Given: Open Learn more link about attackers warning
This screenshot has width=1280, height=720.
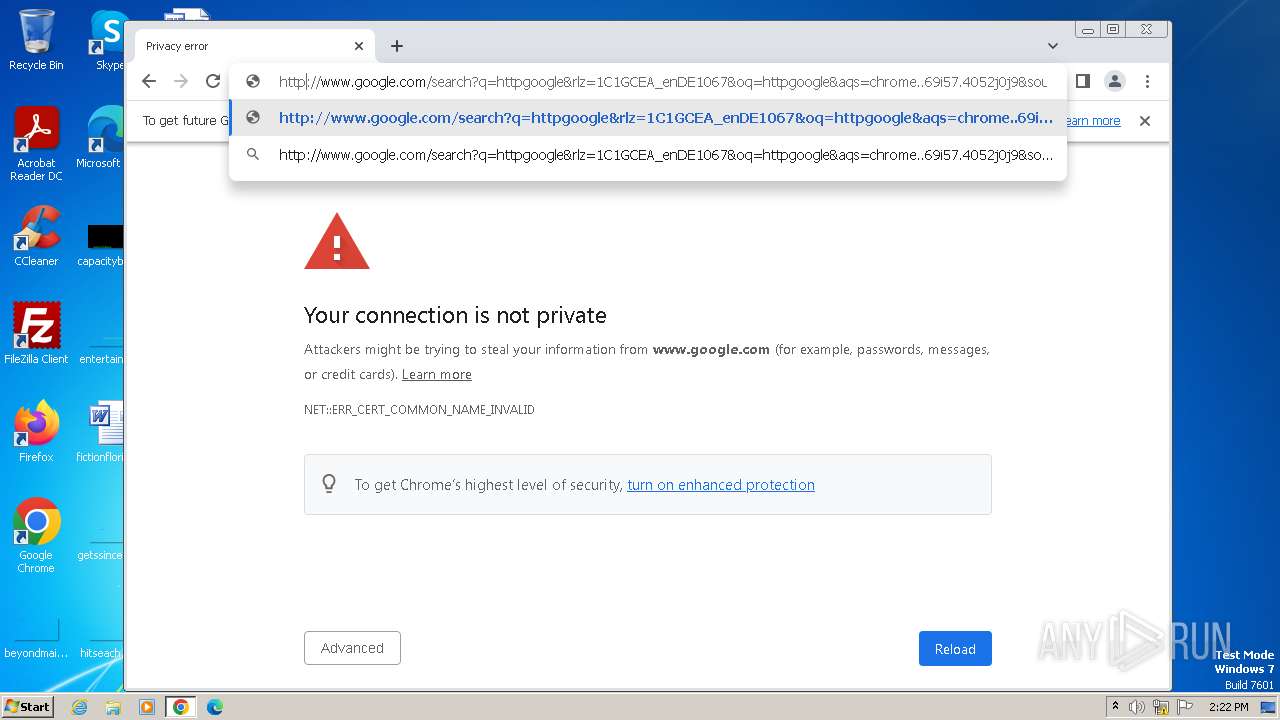Looking at the screenshot, I should [436, 374].
